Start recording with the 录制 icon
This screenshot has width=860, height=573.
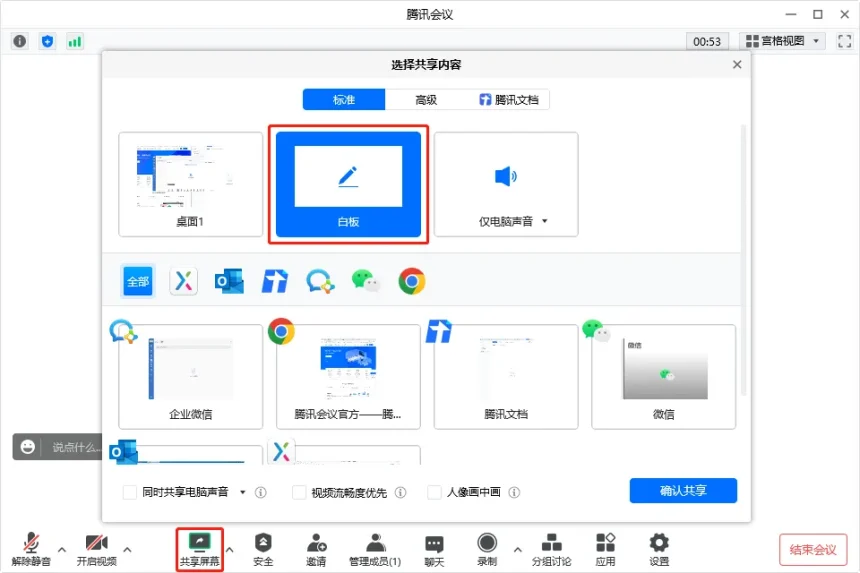487,543
